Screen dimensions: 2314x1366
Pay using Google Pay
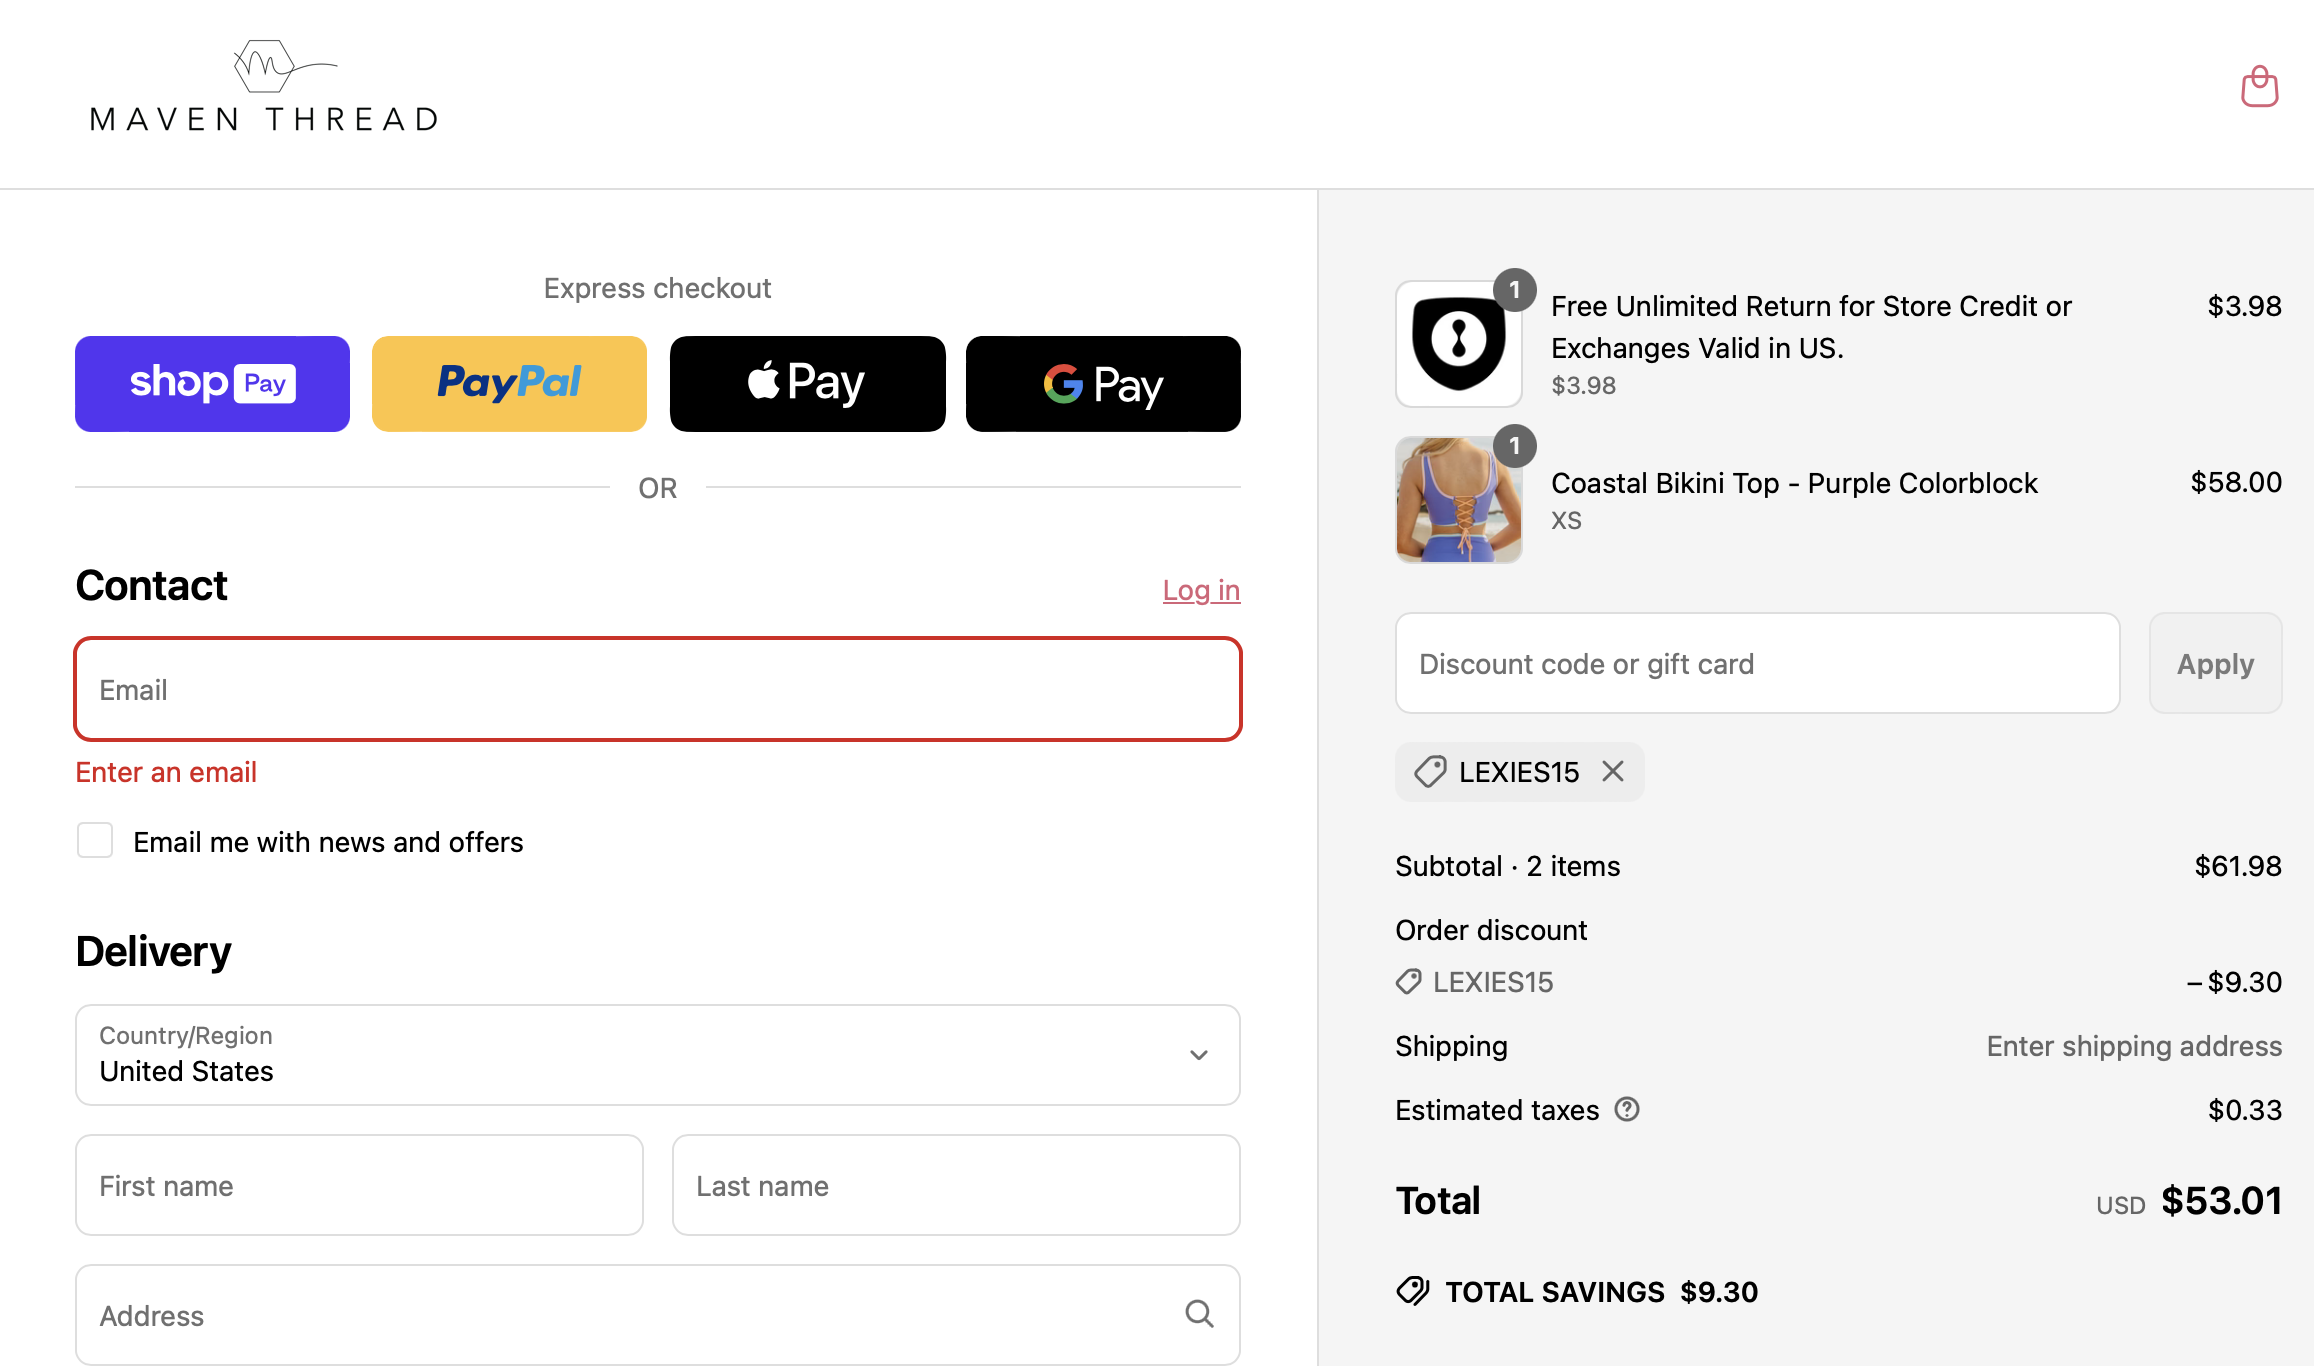1102,383
